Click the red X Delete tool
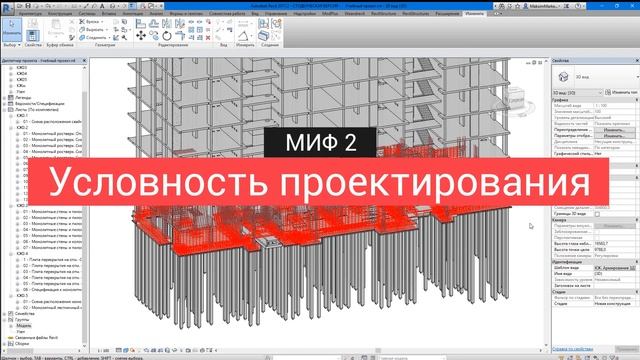Viewport: 640px width, 360px height. tap(208, 37)
